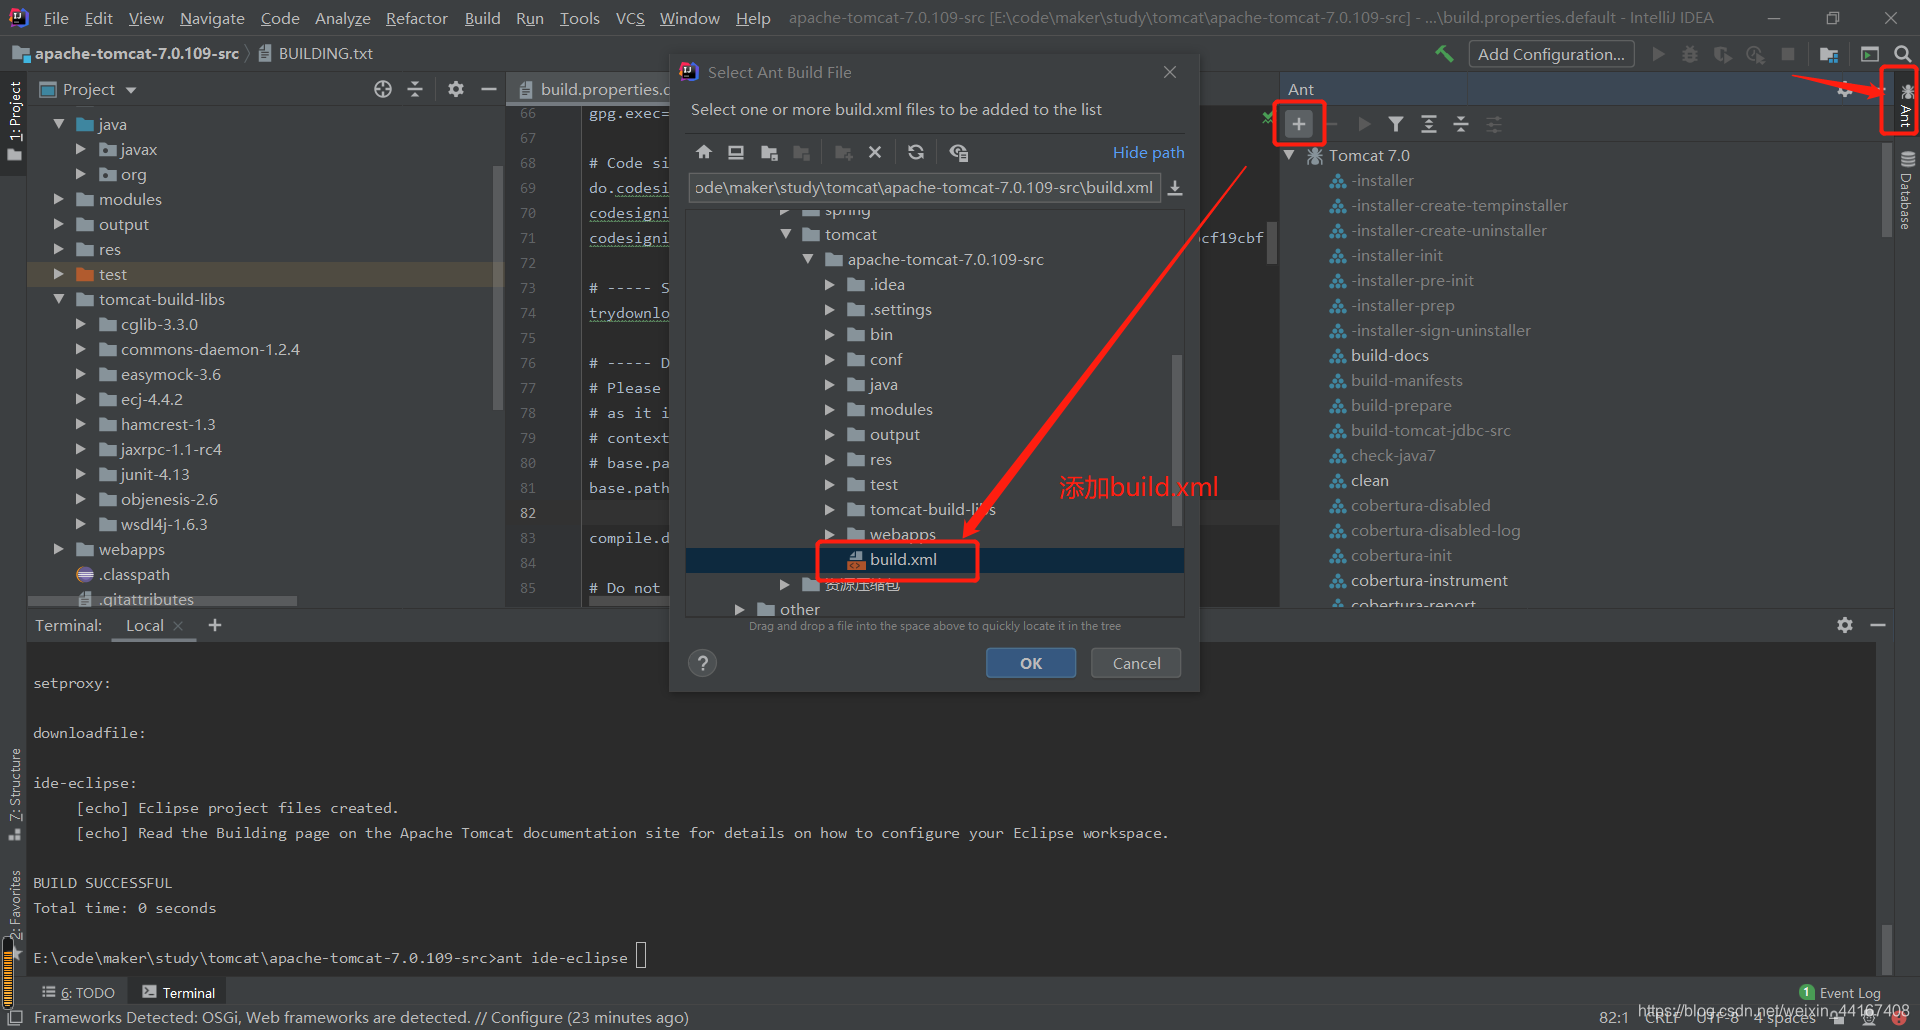Click Expand All in Ant panel toolbar
This screenshot has height=1030, width=1920.
click(x=1429, y=124)
